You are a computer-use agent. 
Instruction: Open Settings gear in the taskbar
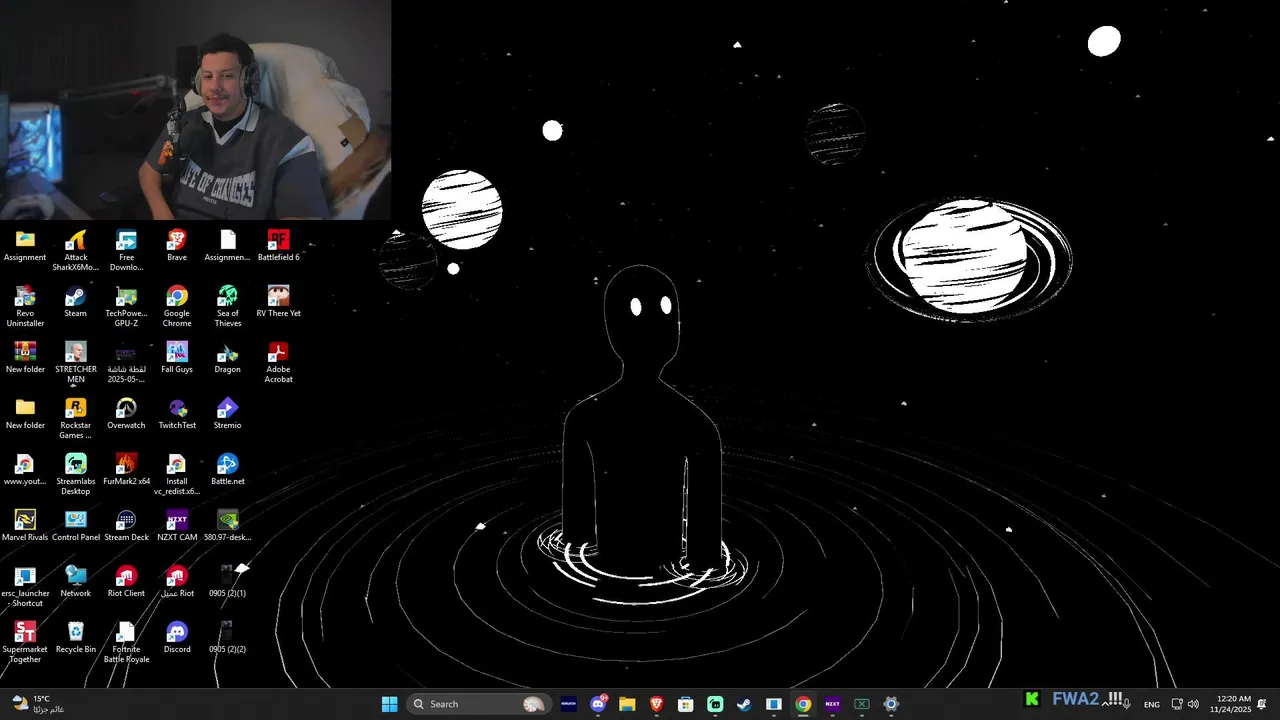(891, 704)
